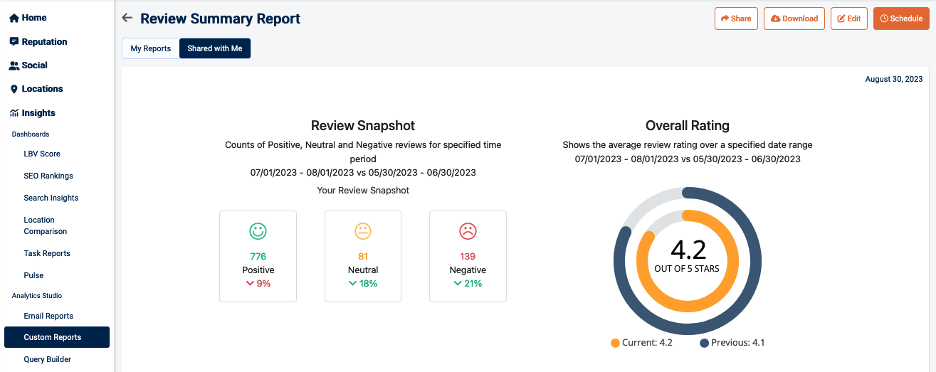Viewport: 936px width, 372px height.
Task: Click the Analytics Studio sidebar heading
Action: tap(37, 295)
